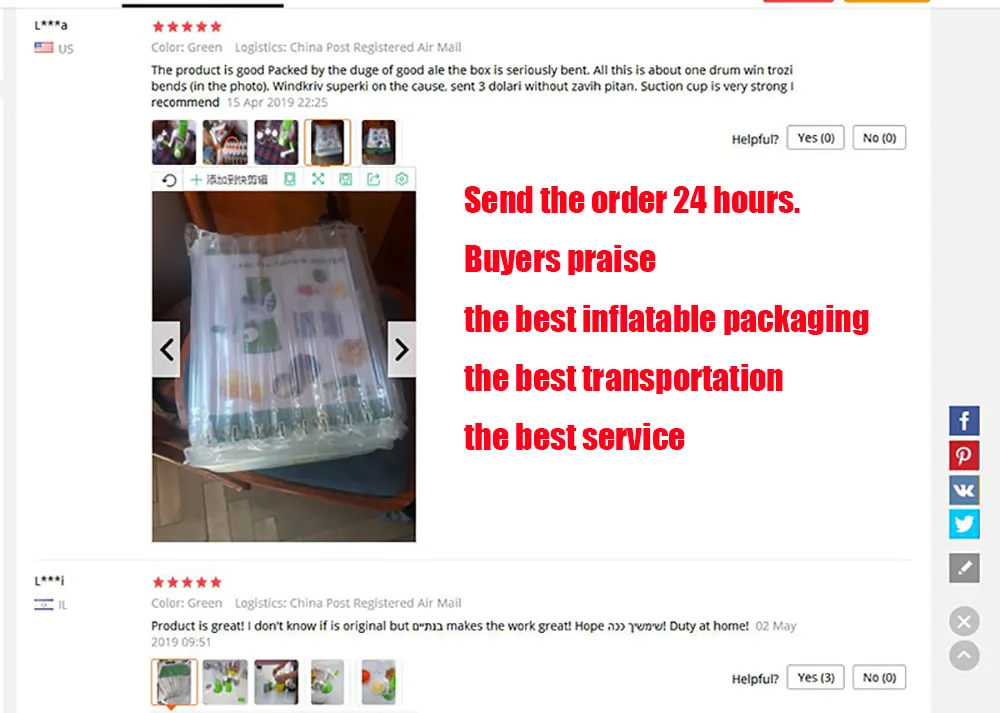Select the fifth thumbnail of IL review
1000x713 pixels.
coord(379,682)
